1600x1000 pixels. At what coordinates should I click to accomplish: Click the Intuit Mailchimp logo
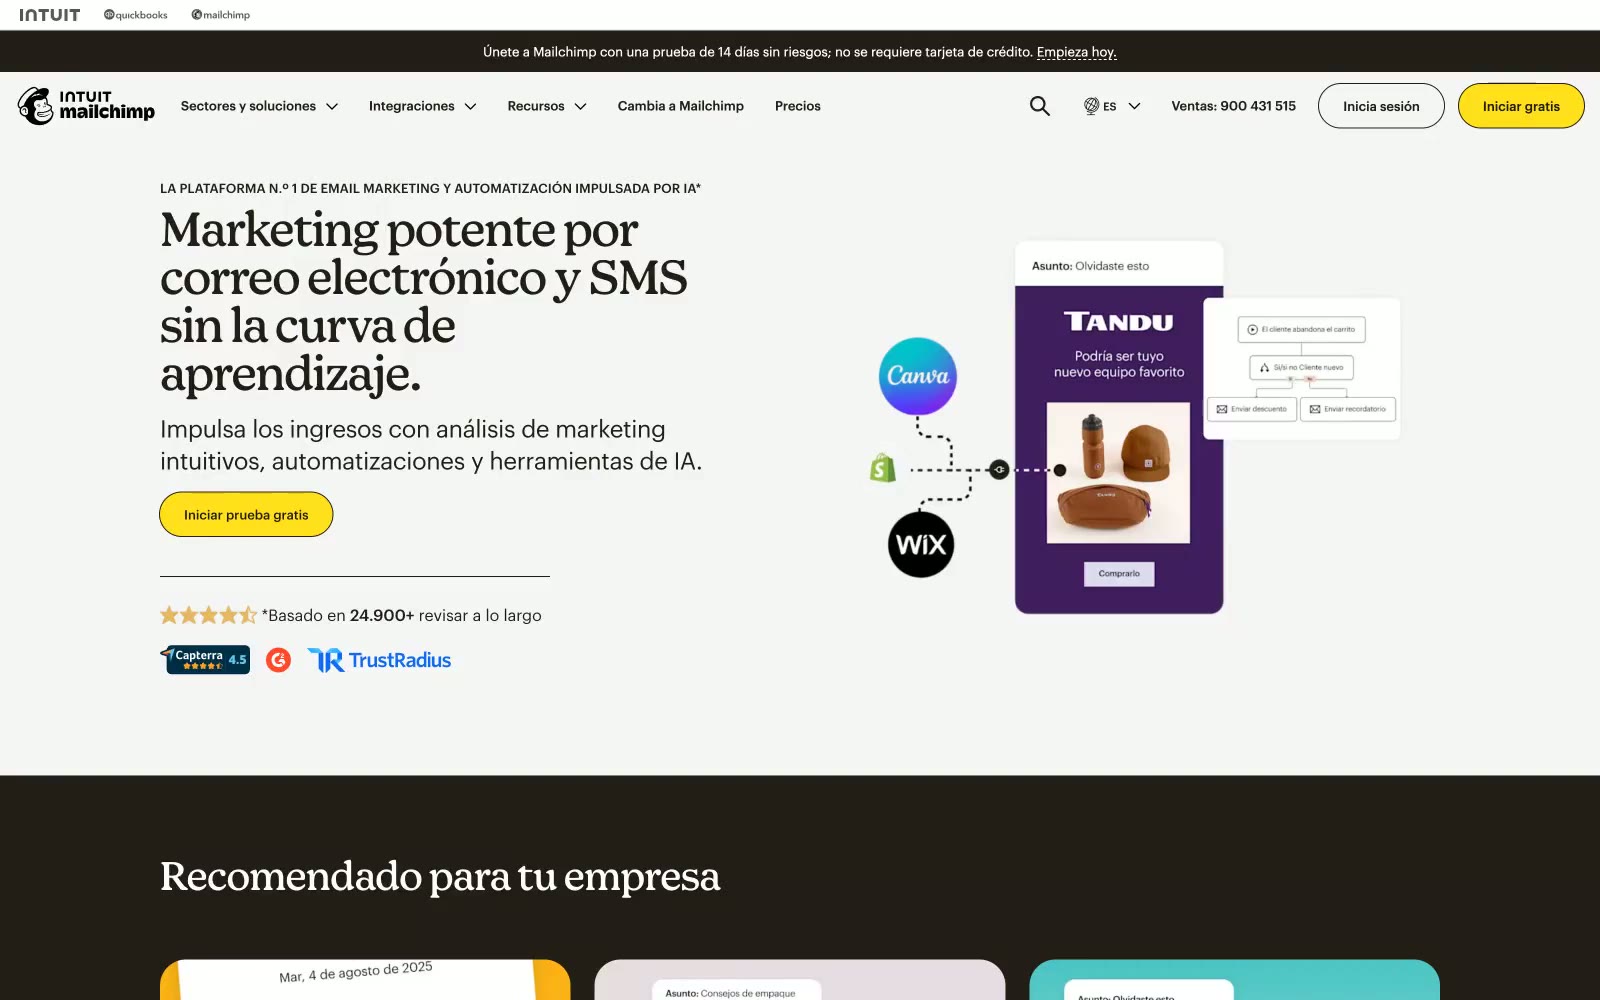tap(86, 105)
